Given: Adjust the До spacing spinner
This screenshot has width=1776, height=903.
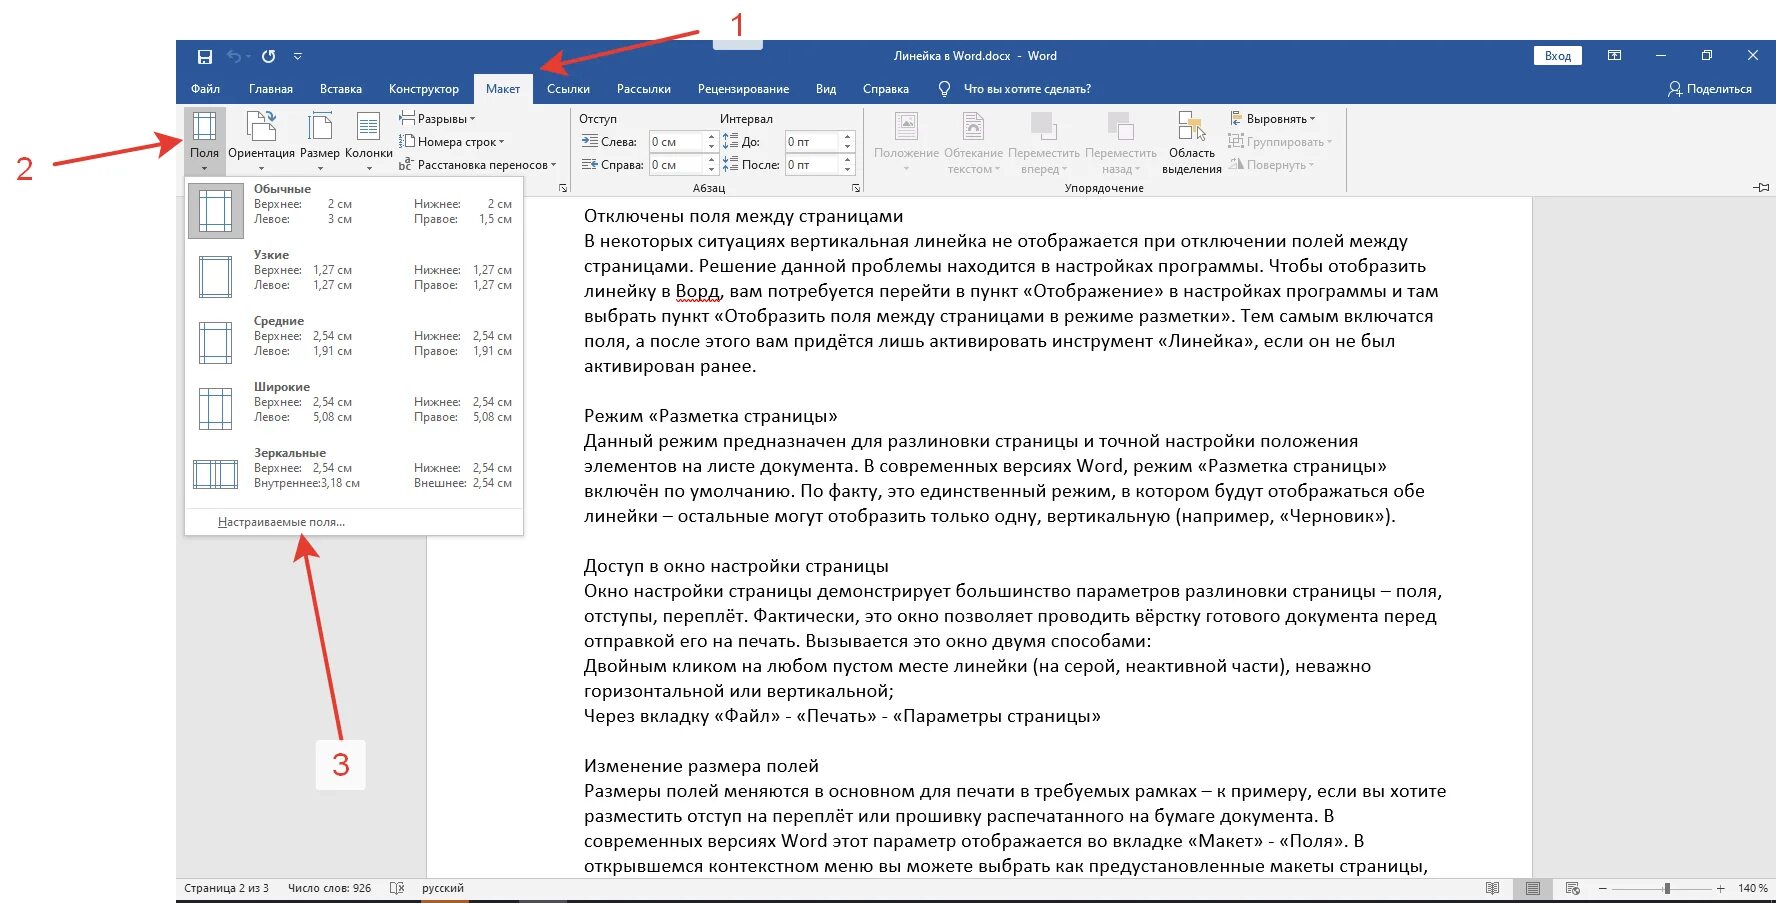Looking at the screenshot, I should coord(848,142).
